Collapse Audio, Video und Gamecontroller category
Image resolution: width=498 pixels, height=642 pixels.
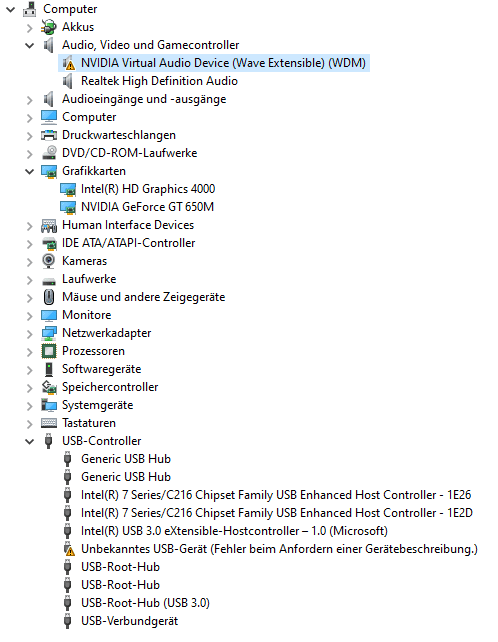[x=29, y=45]
